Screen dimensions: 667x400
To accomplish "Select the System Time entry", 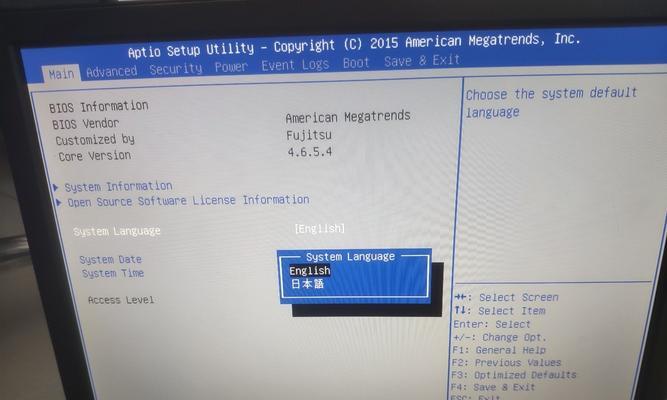I will click(x=113, y=273).
